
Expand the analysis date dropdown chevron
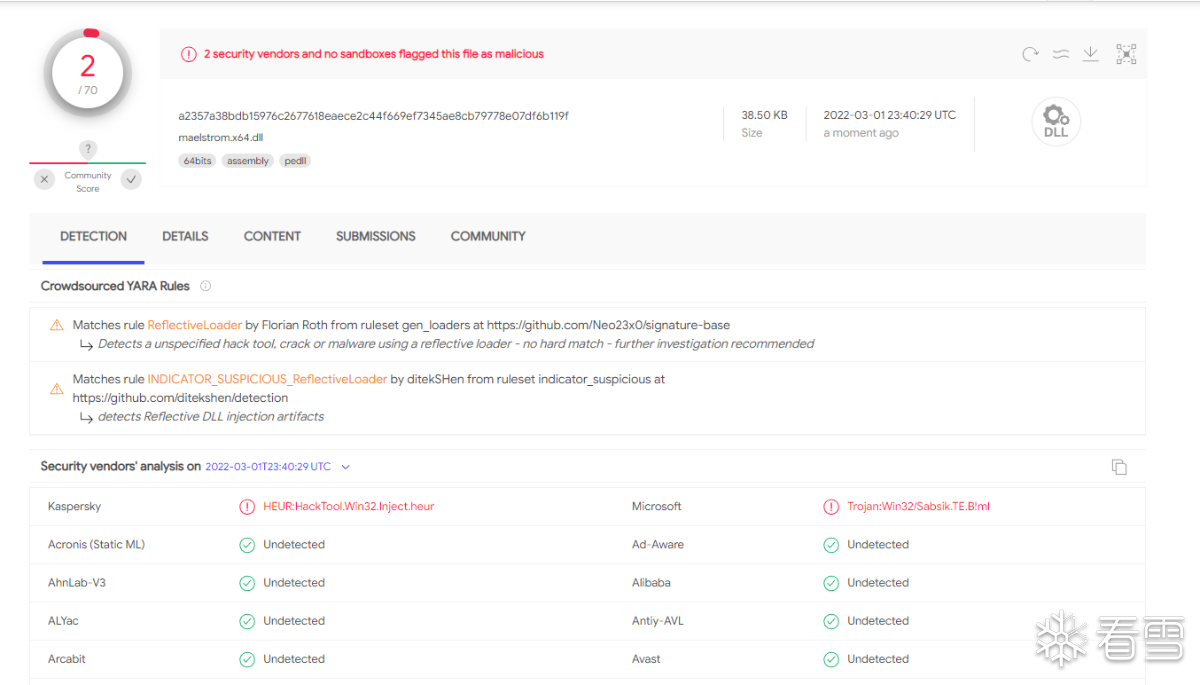(346, 467)
